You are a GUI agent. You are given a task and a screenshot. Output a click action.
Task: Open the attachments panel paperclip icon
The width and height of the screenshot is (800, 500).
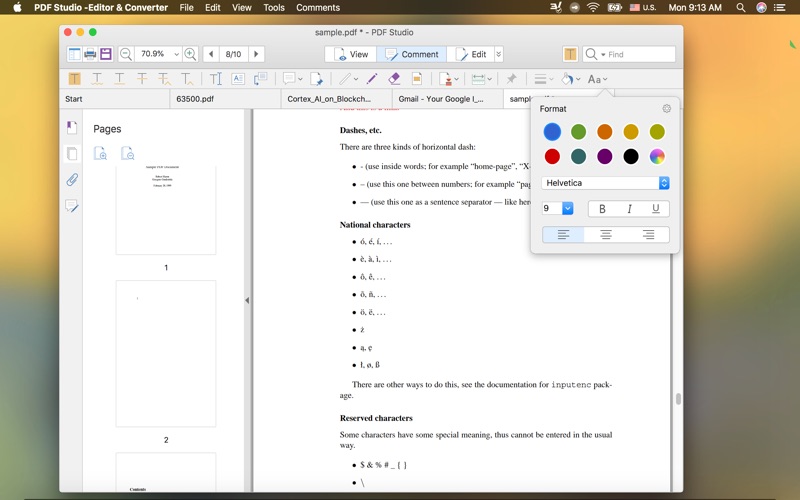[x=72, y=180]
